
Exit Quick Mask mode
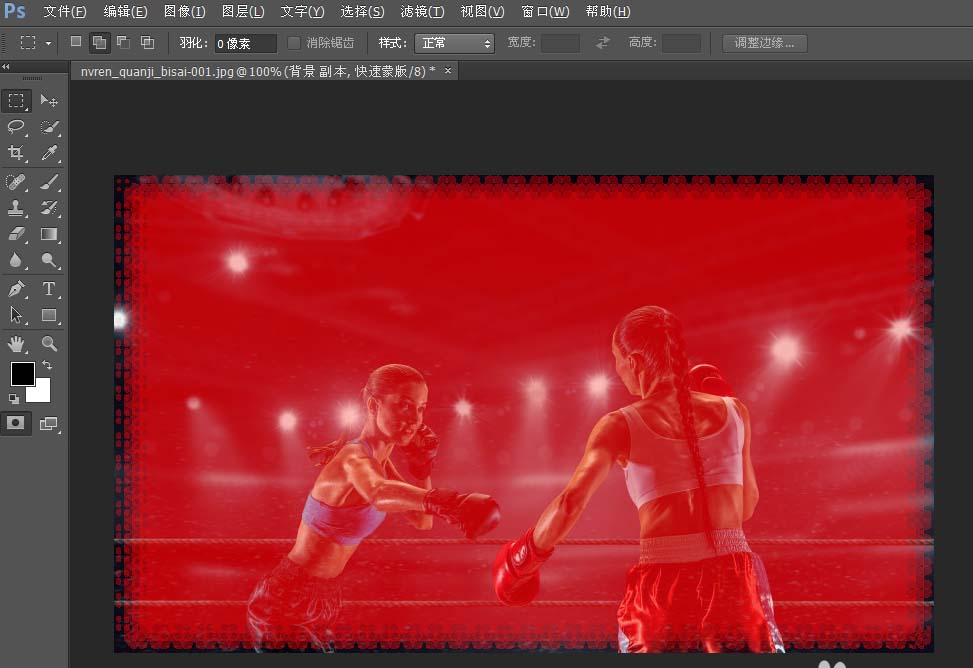pyautogui.click(x=16, y=423)
